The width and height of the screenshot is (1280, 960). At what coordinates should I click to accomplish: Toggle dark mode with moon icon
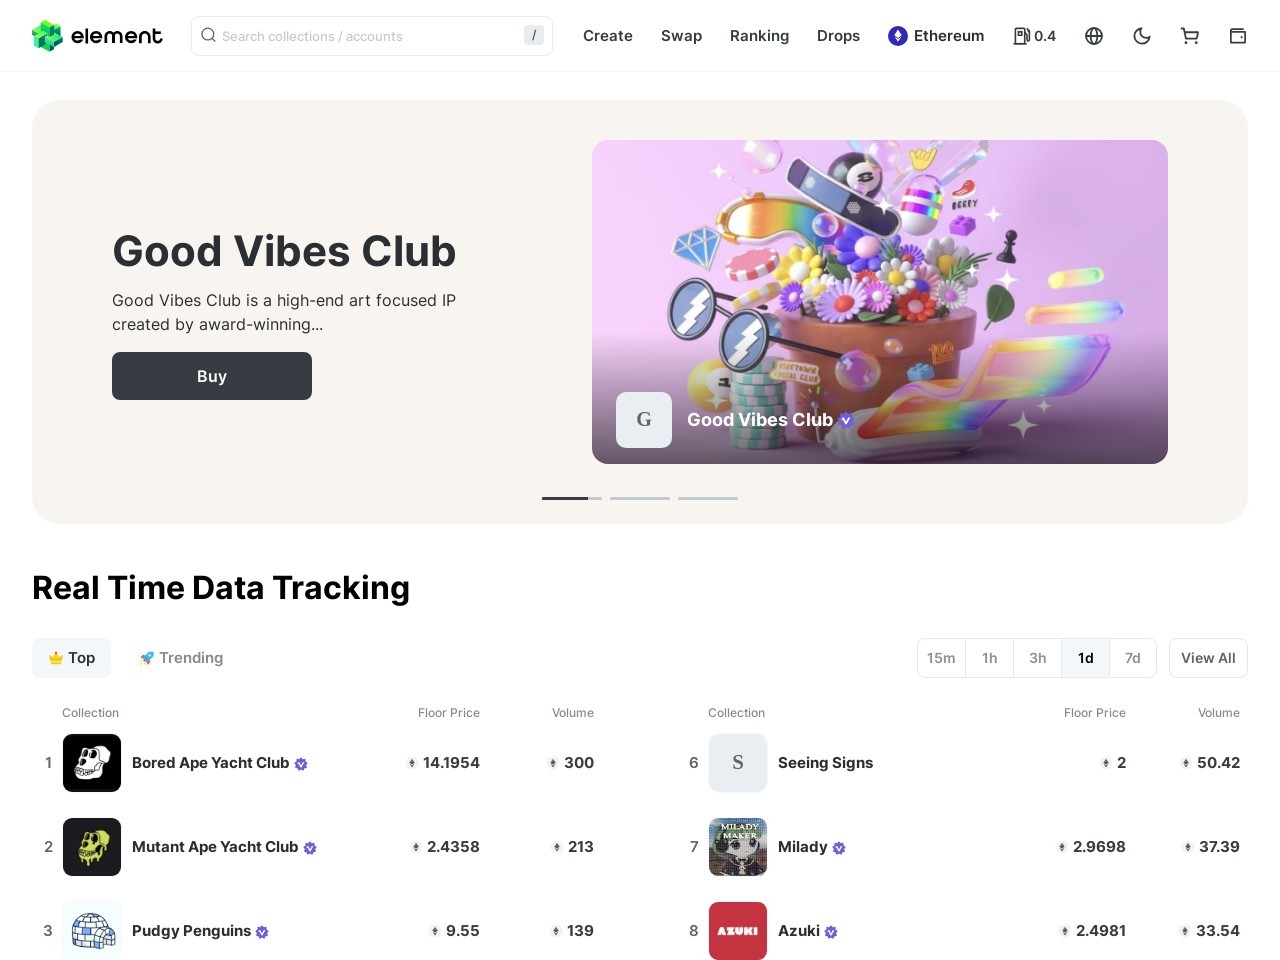pos(1142,36)
